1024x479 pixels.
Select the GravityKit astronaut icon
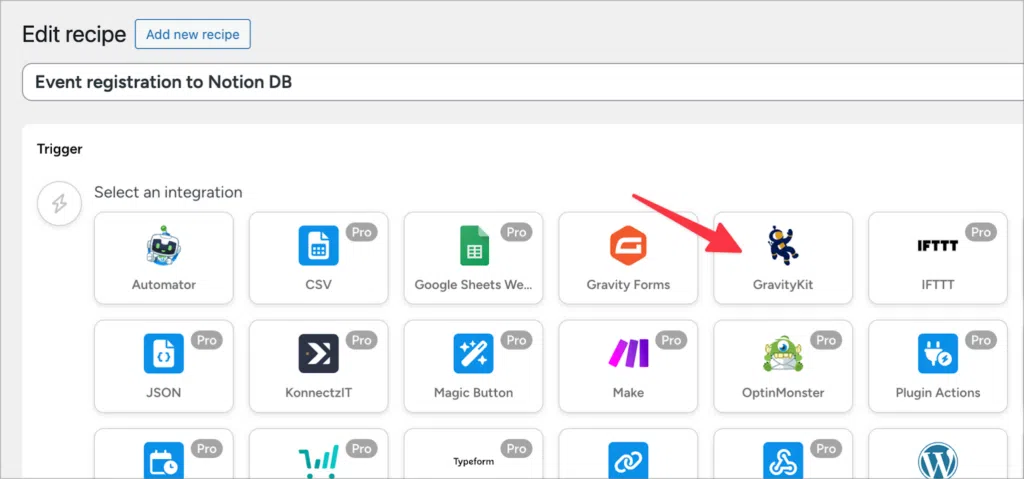click(783, 246)
